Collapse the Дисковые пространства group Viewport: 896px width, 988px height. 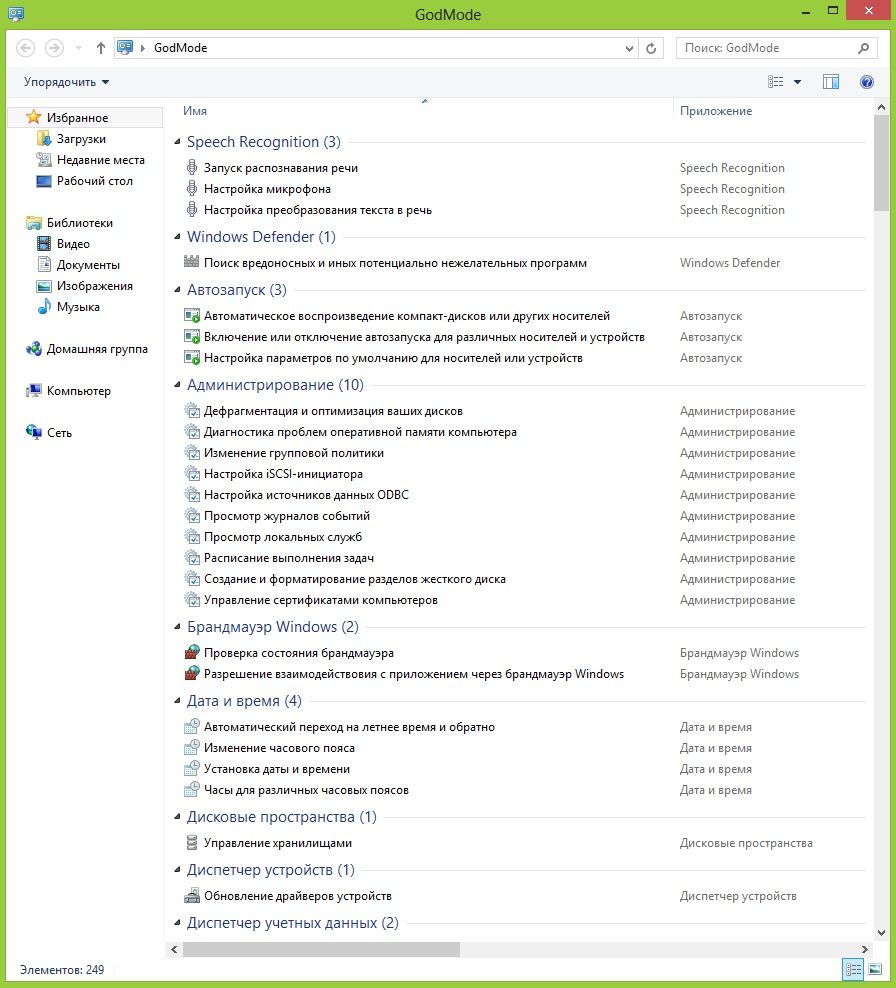pos(177,817)
